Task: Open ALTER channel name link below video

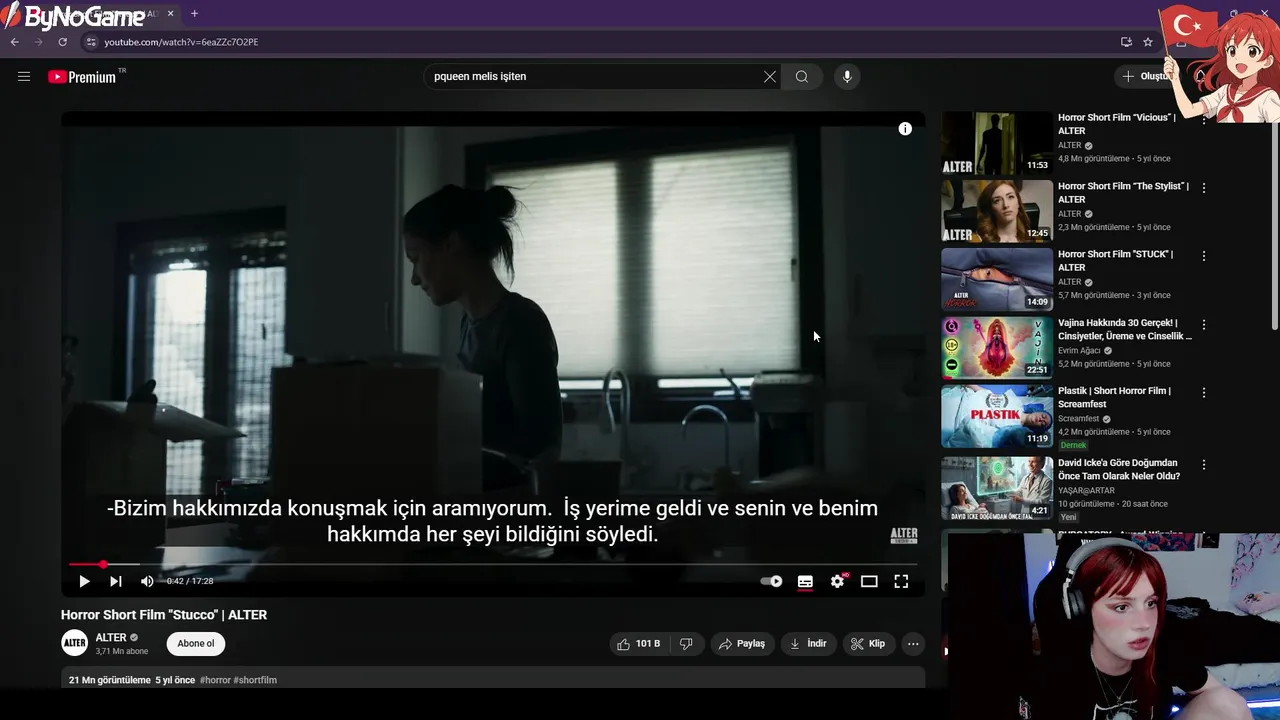Action: (x=111, y=638)
